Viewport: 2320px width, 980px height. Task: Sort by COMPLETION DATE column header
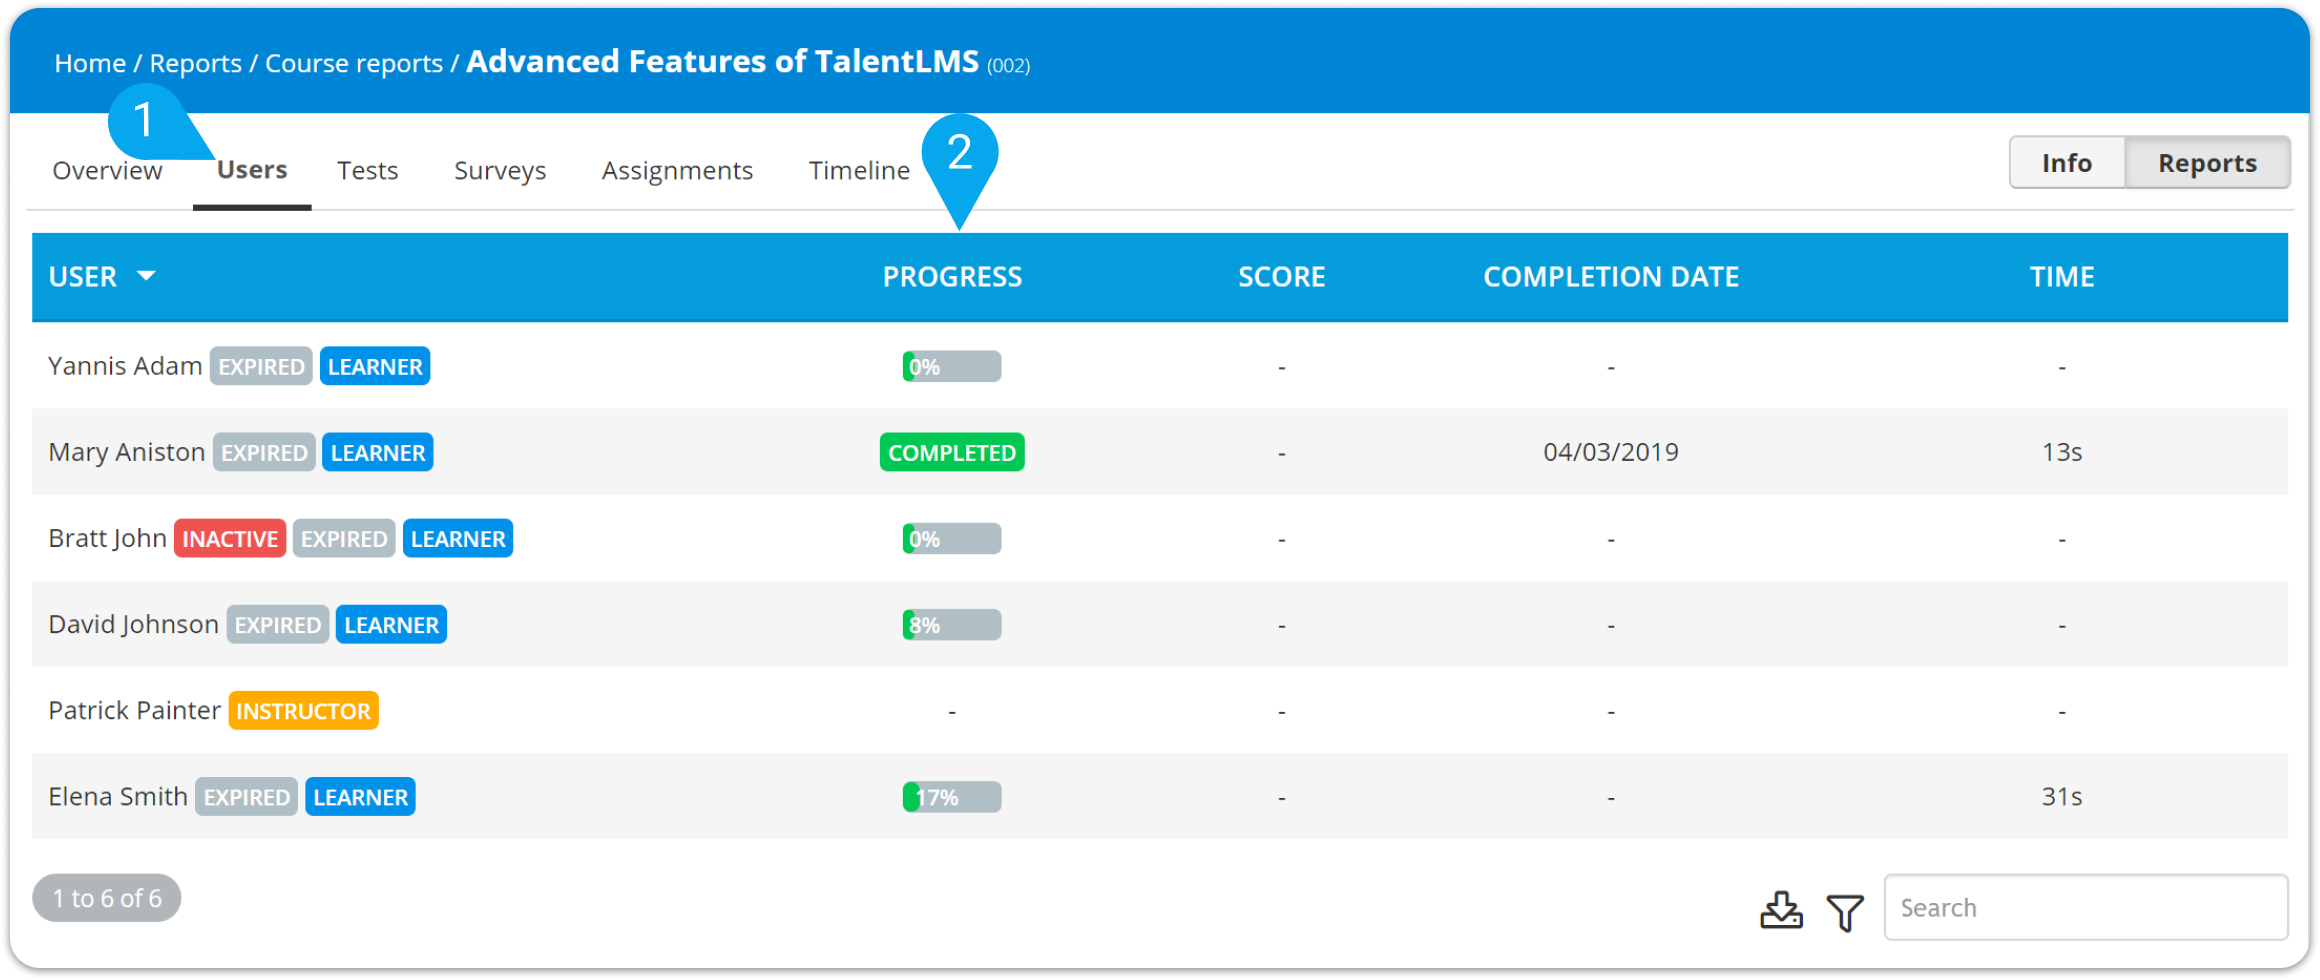tap(1611, 277)
